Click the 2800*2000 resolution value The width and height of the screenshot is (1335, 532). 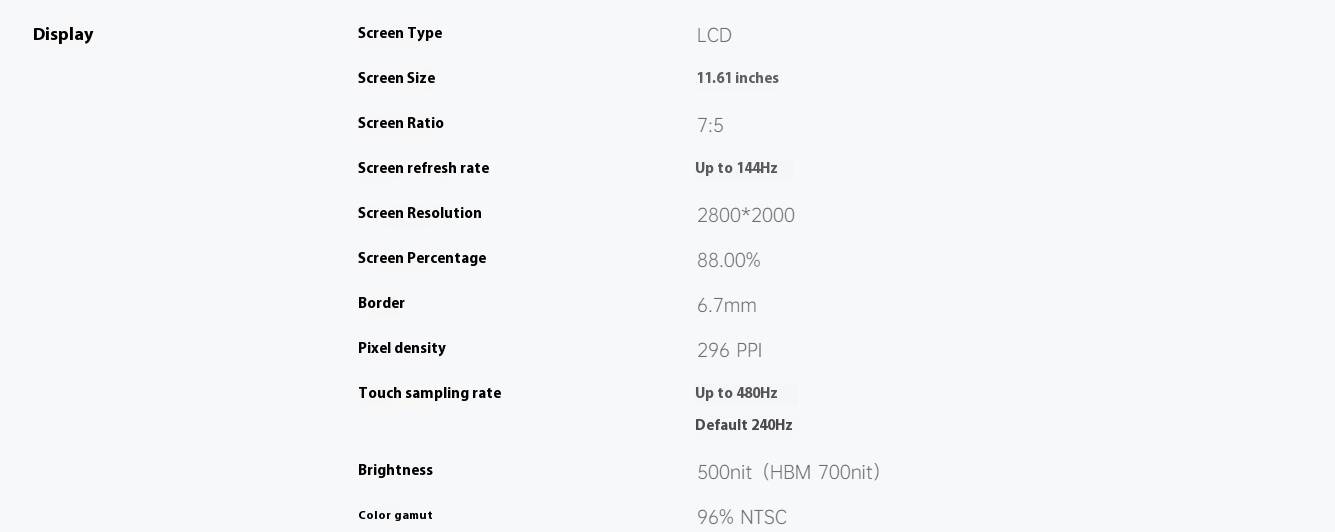pos(745,216)
